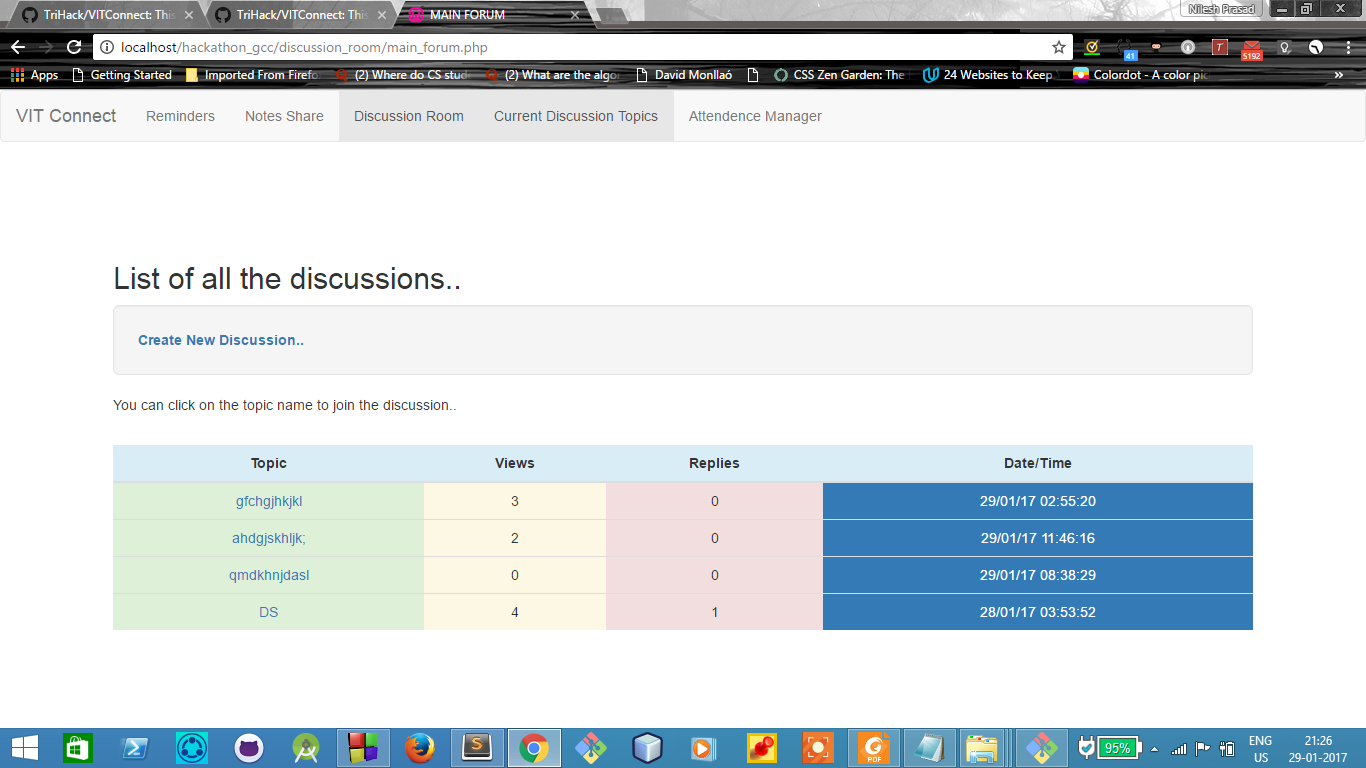Screen dimensions: 1366x768
Task: Show hidden system tray icons arrow
Action: pos(1154,748)
